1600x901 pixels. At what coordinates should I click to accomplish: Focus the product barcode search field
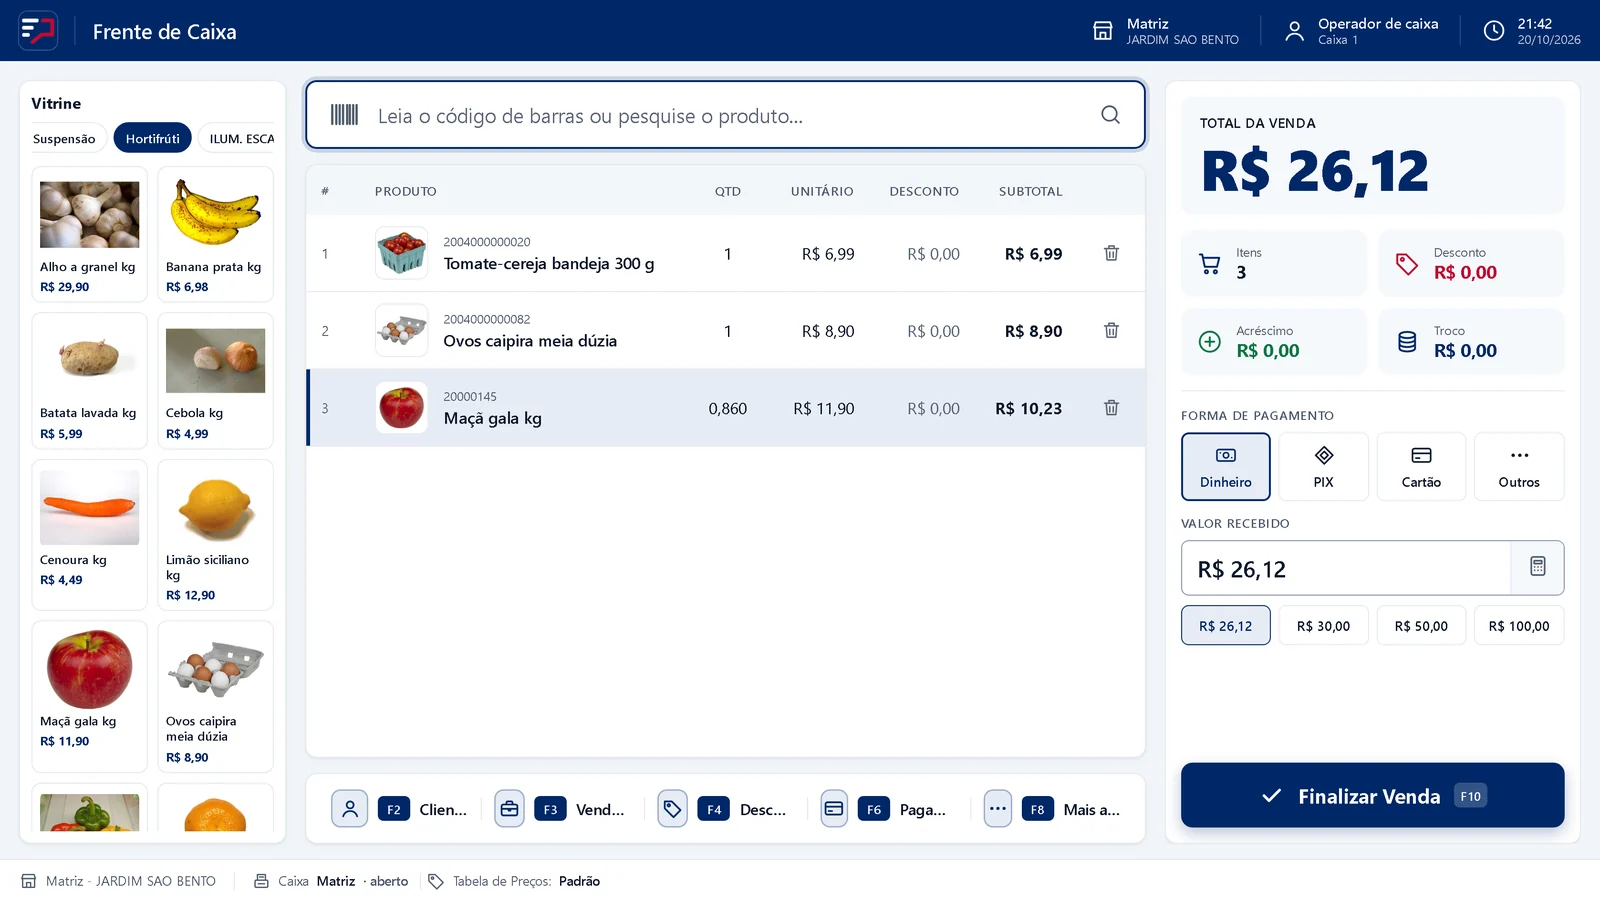pyautogui.click(x=725, y=115)
